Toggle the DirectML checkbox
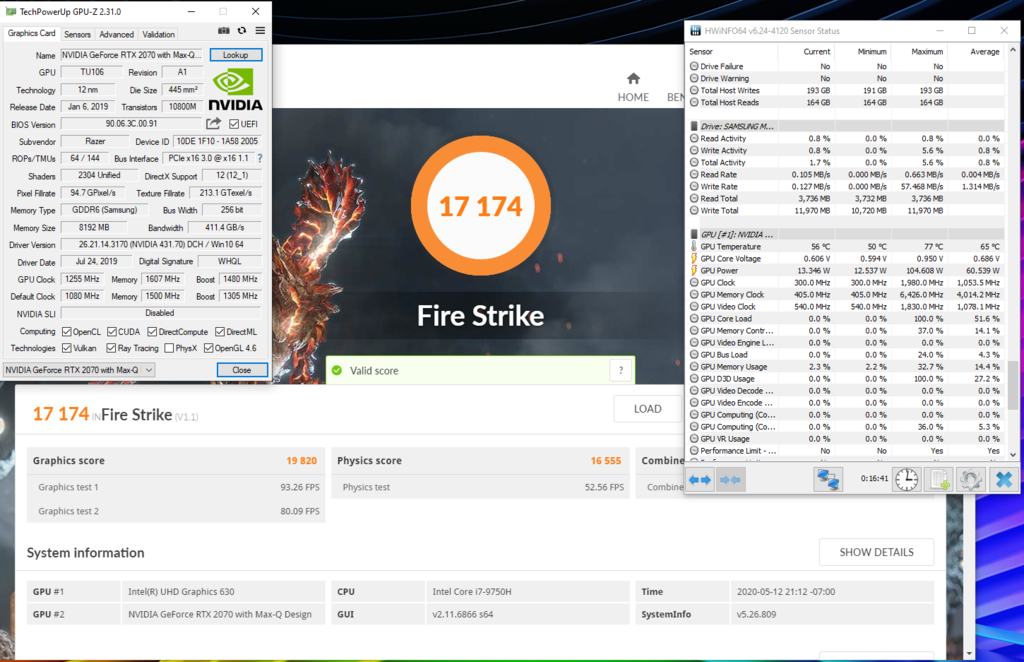The height and width of the screenshot is (662, 1024). click(220, 332)
